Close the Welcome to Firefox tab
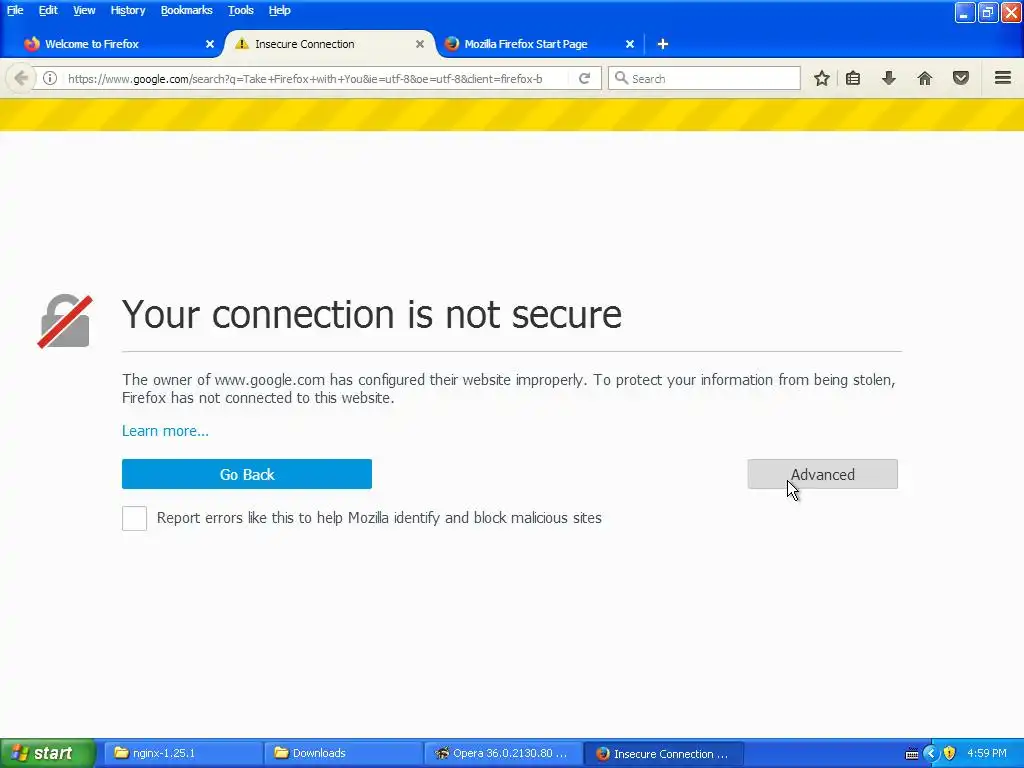This screenshot has height=768, width=1024. coord(210,44)
